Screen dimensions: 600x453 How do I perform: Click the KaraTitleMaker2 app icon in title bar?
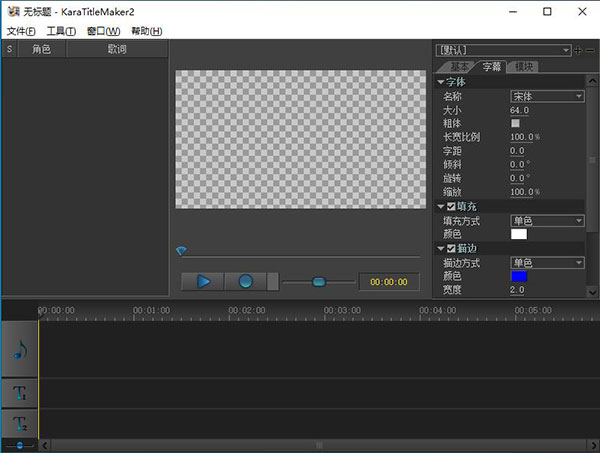[12, 11]
